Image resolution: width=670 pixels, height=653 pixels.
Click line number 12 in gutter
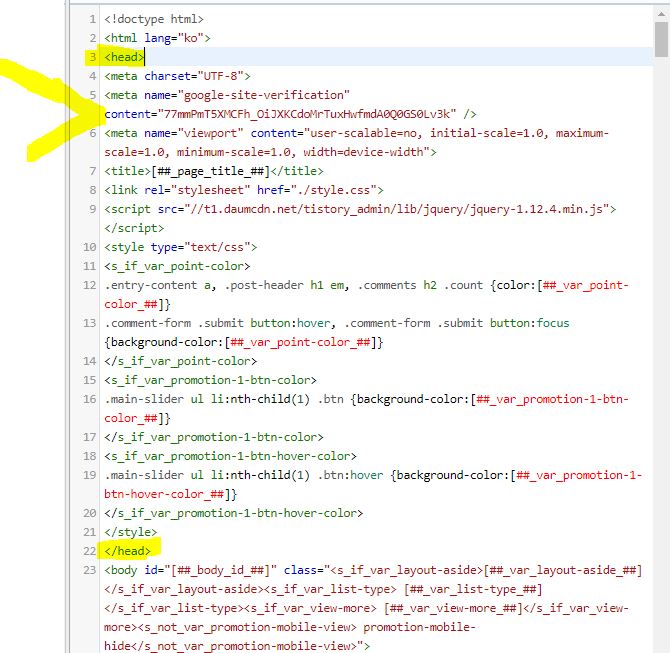coord(90,285)
